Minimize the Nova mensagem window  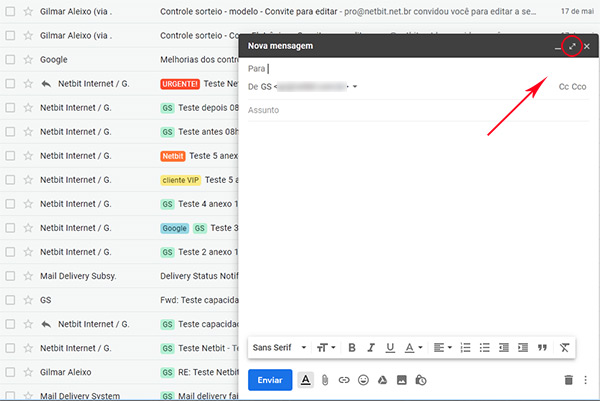pos(558,47)
